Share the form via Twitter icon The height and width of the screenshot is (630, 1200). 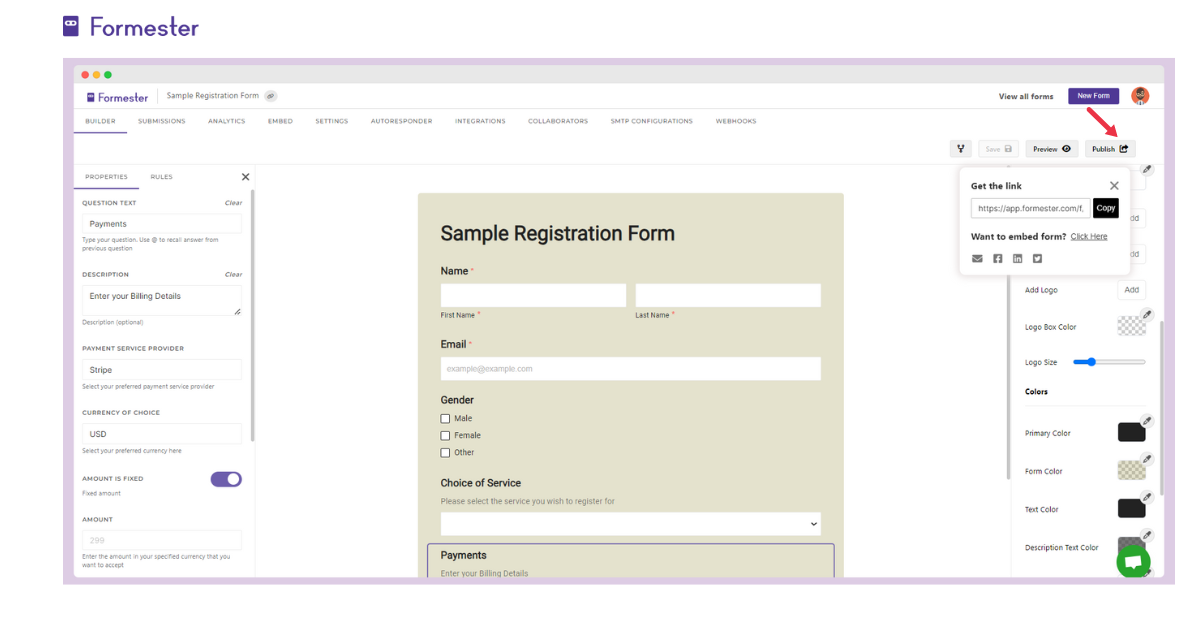[1038, 258]
